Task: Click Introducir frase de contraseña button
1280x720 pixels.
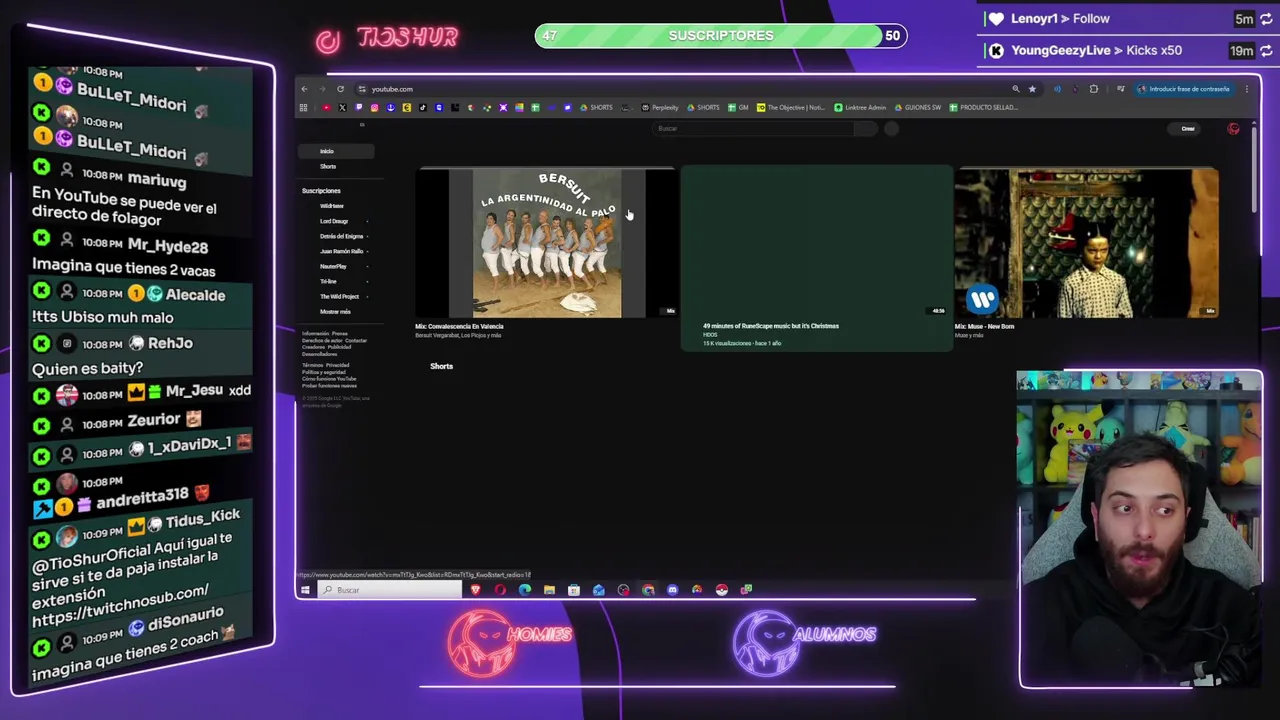Action: click(x=1184, y=89)
